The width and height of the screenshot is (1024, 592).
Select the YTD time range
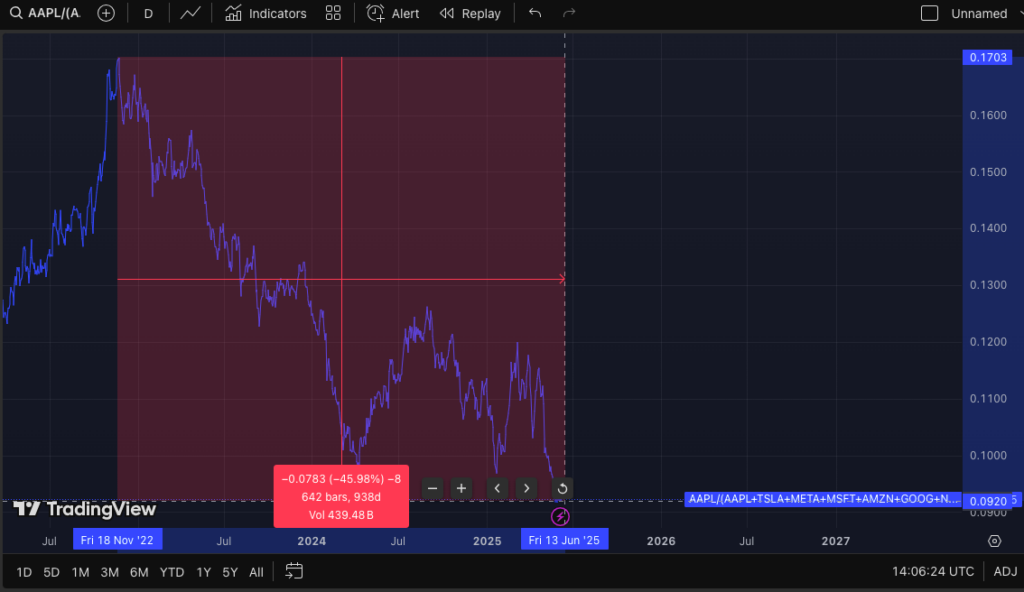(x=172, y=572)
